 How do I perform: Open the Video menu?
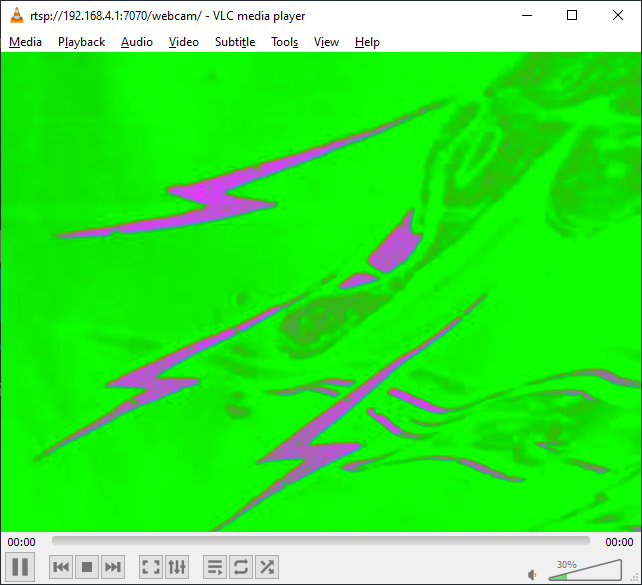pyautogui.click(x=184, y=42)
